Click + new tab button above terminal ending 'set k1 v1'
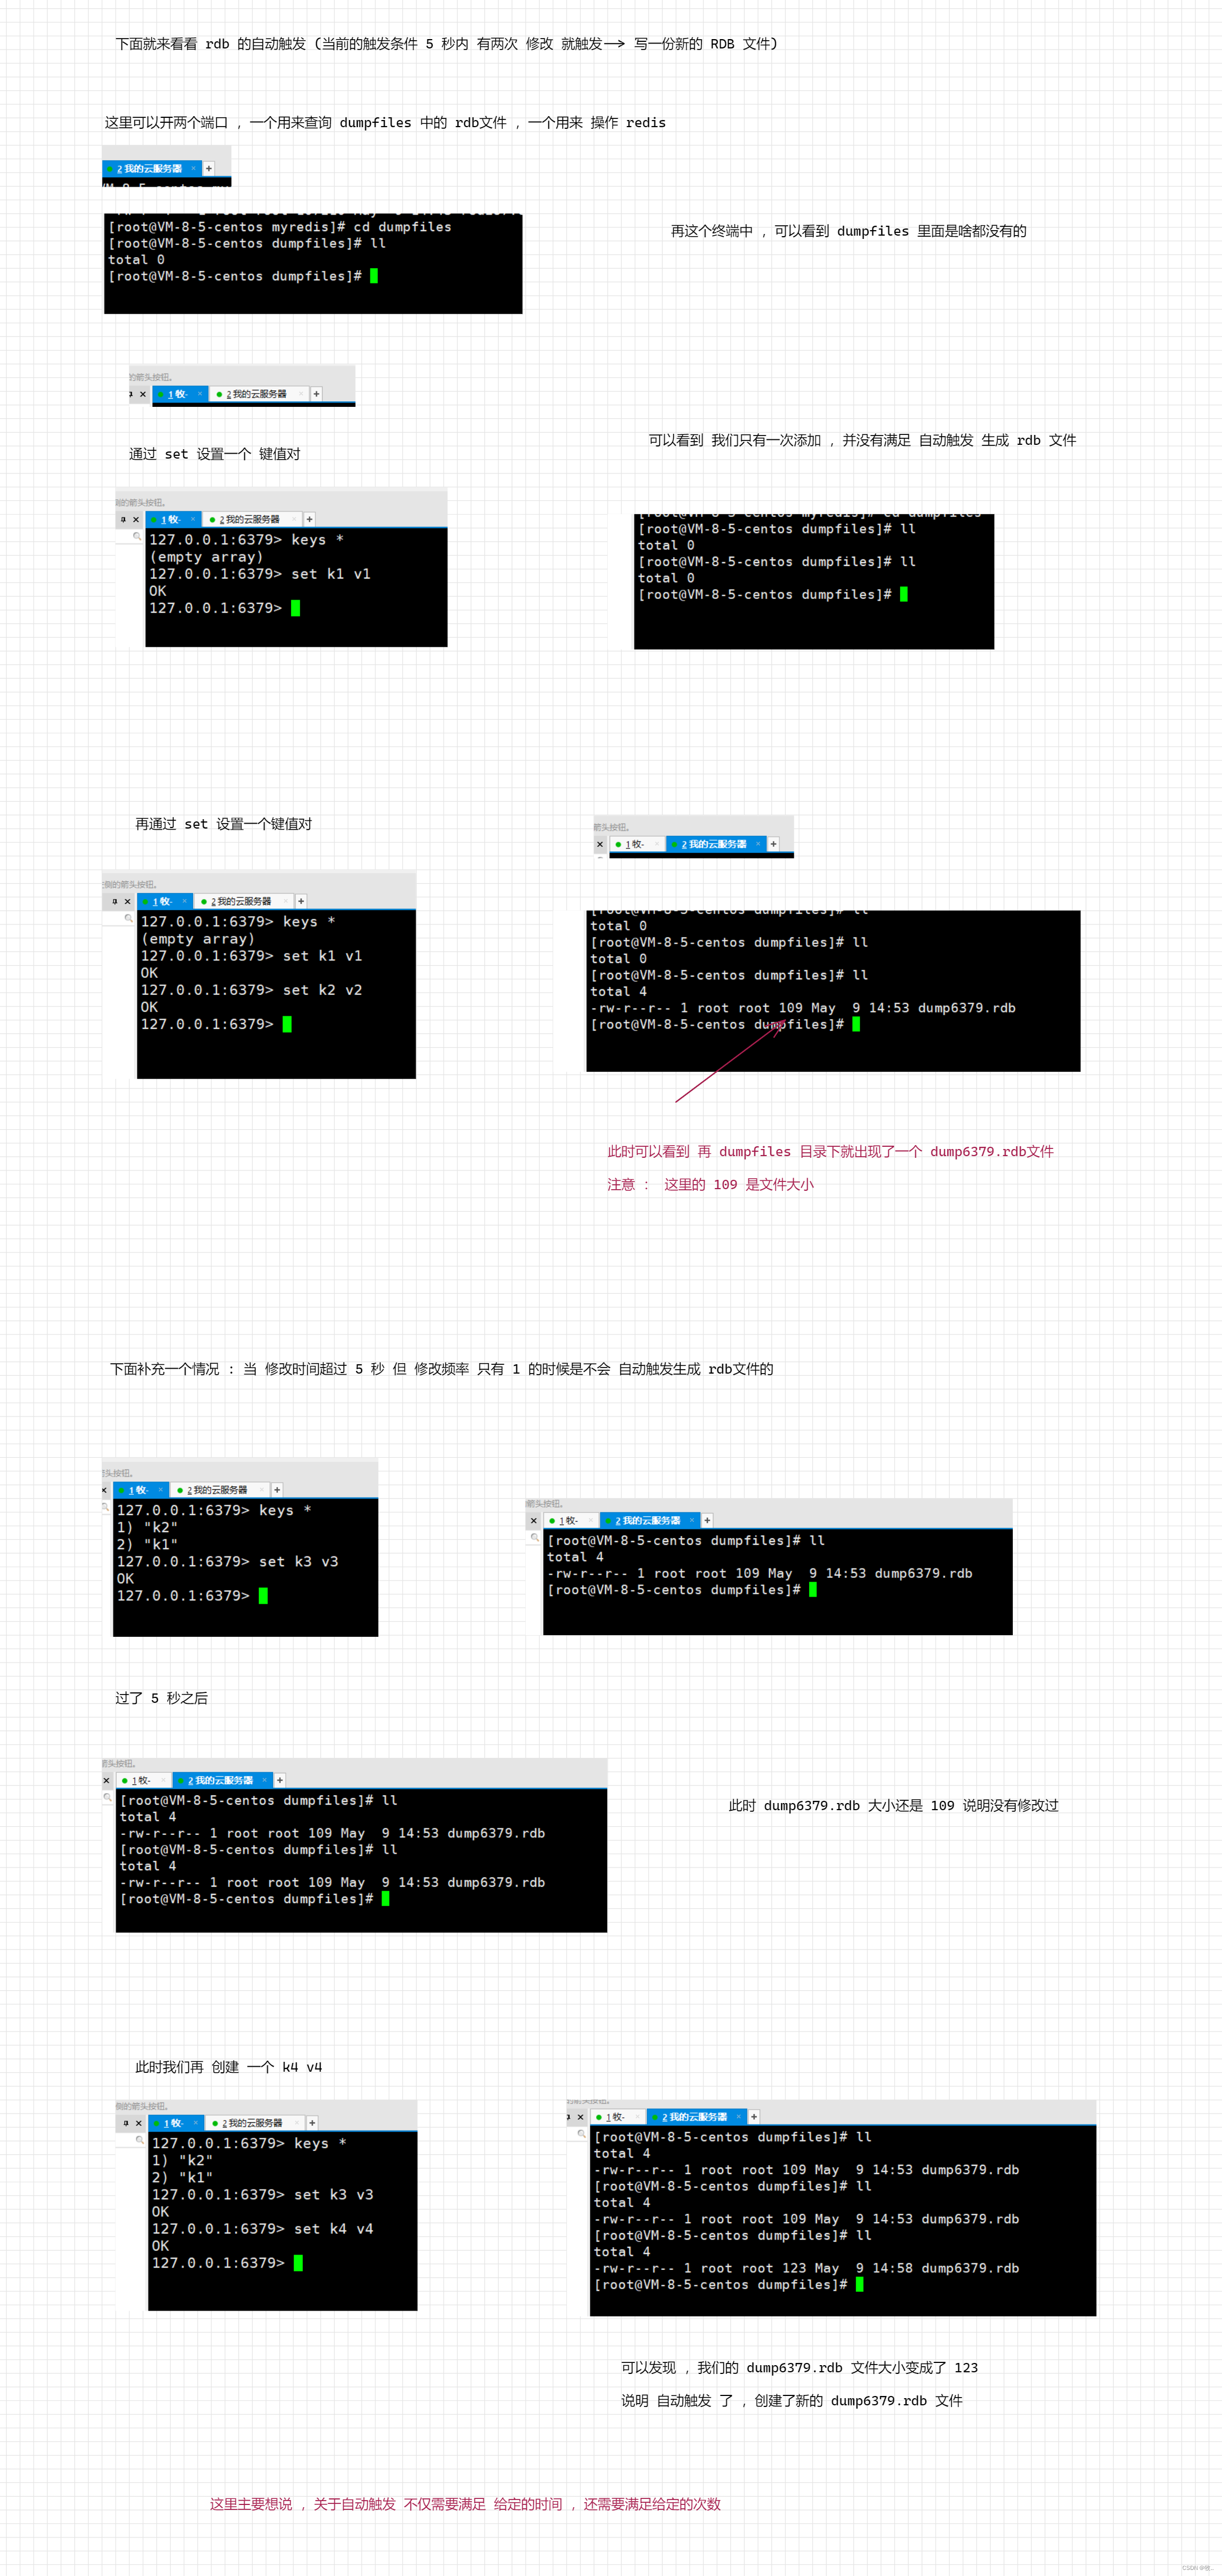Screen dimensions: 1222x2576 coord(310,519)
